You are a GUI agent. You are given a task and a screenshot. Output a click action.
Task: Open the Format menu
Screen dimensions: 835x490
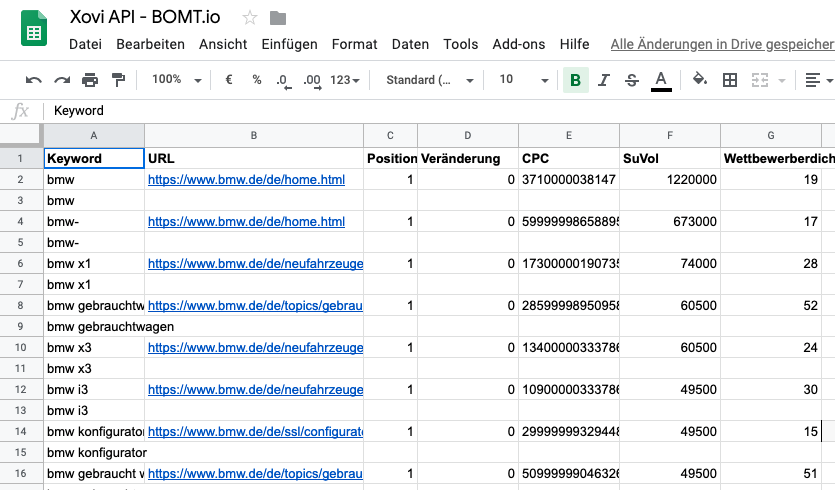tap(354, 44)
